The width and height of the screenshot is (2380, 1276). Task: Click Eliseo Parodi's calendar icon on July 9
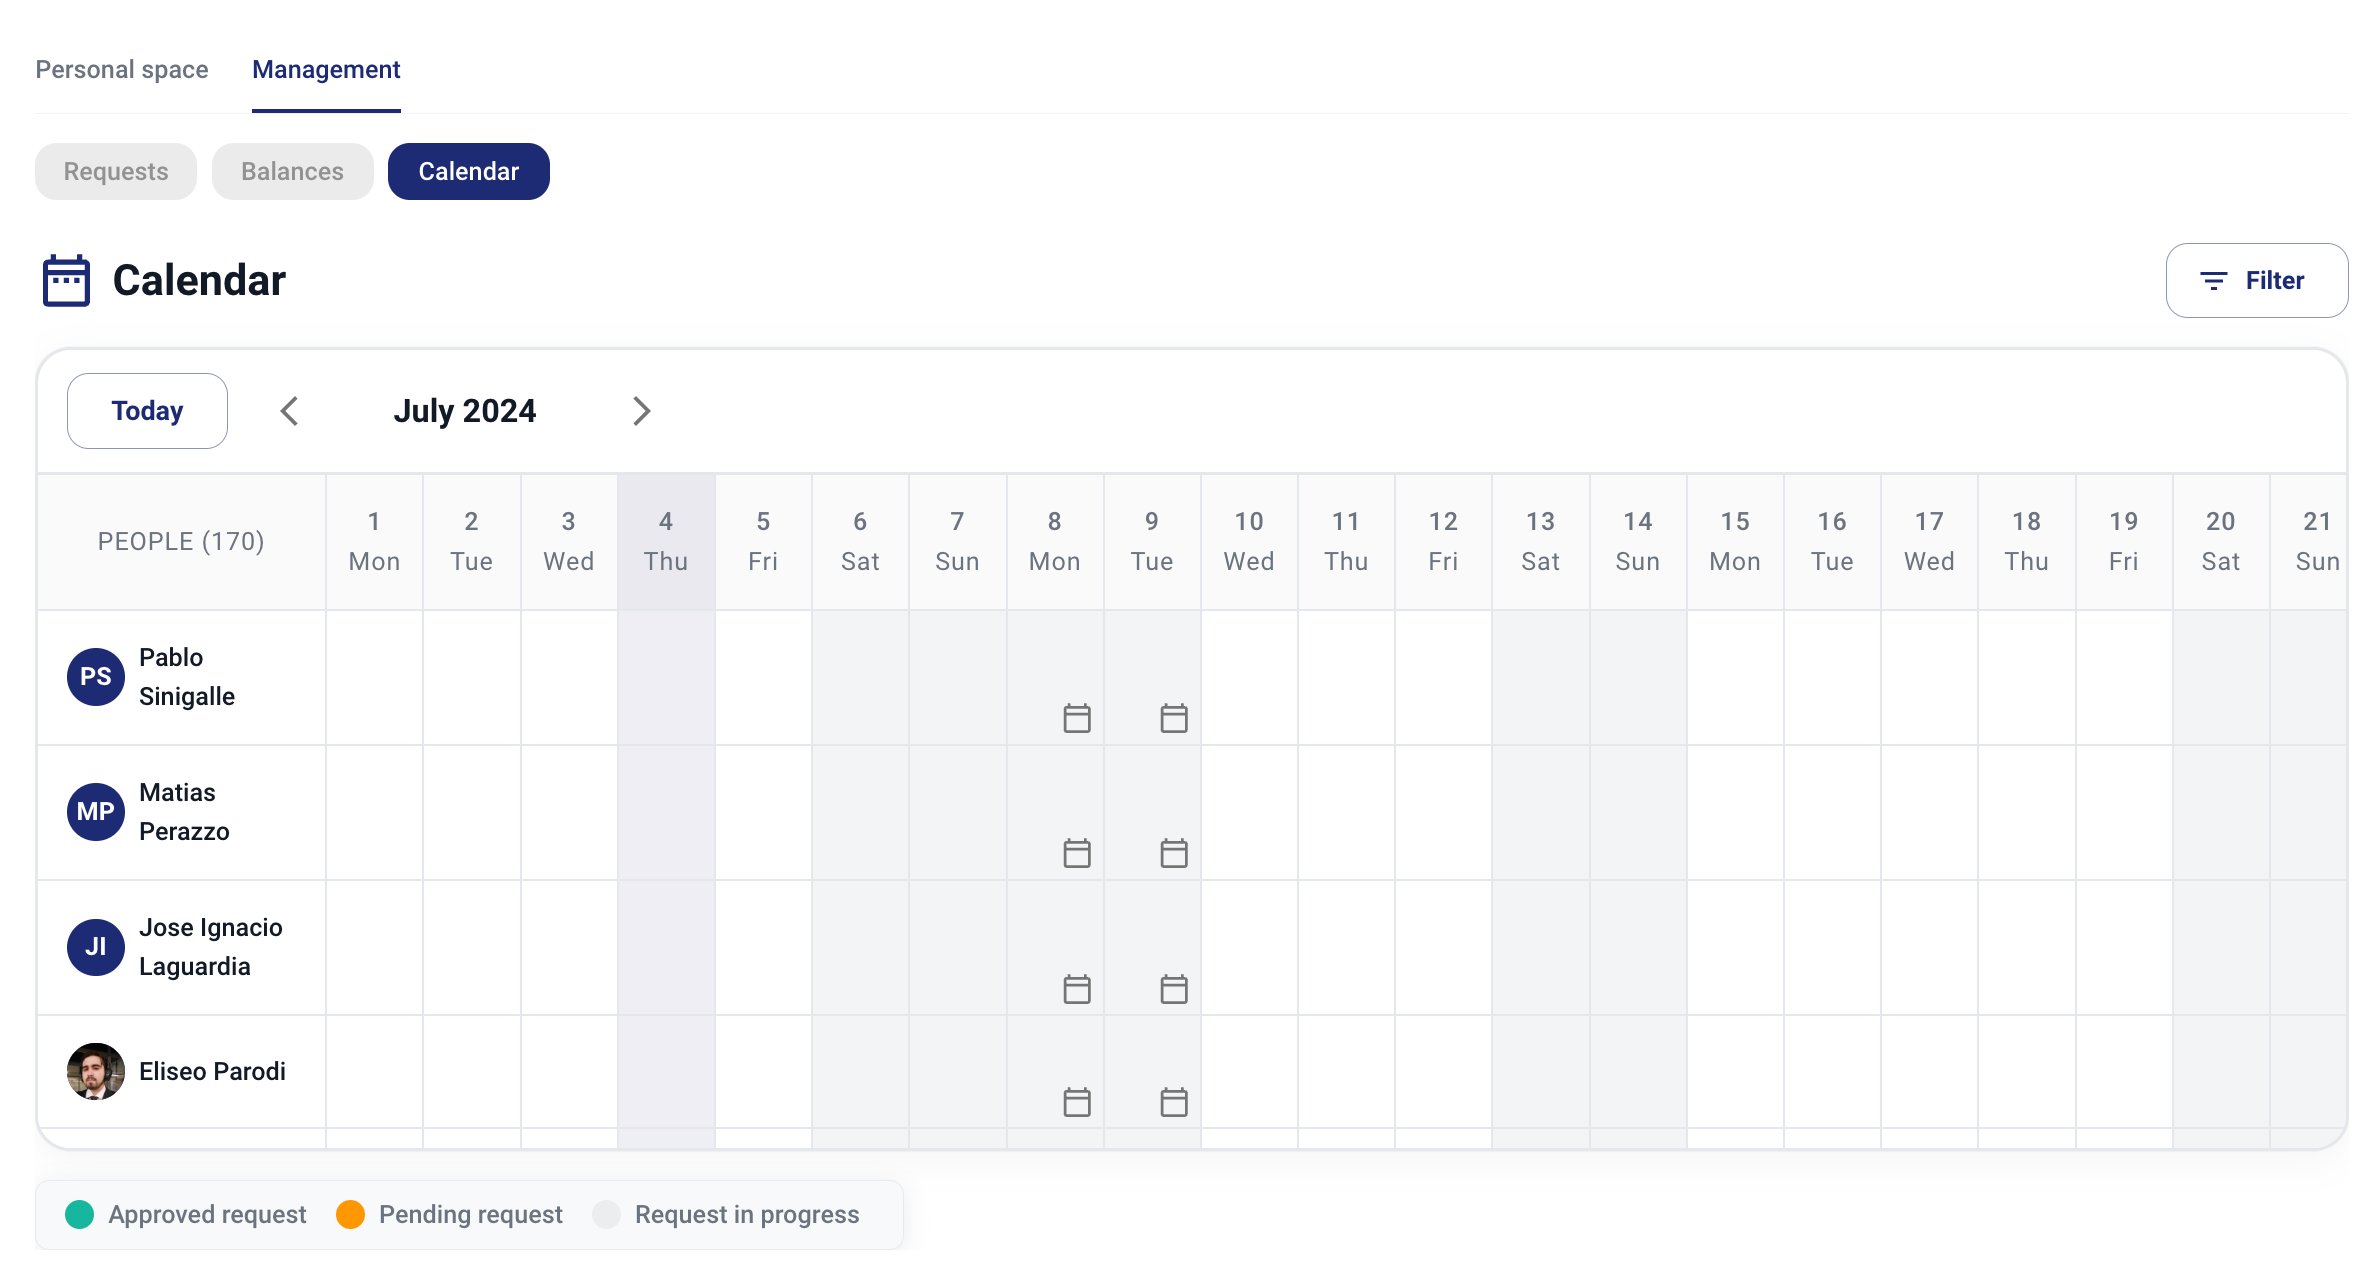tap(1173, 1102)
